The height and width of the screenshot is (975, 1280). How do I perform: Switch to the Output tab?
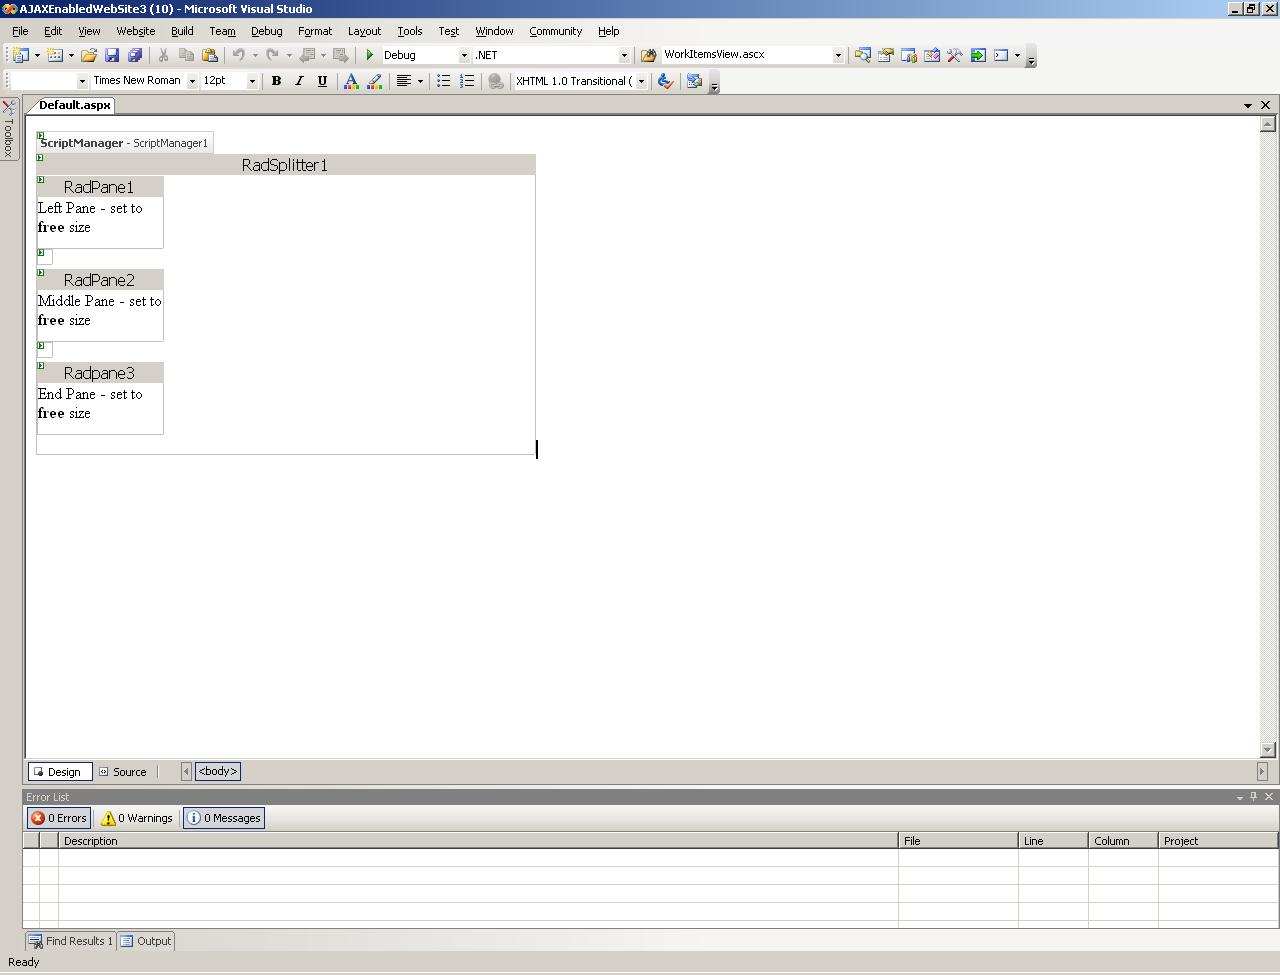tap(146, 941)
